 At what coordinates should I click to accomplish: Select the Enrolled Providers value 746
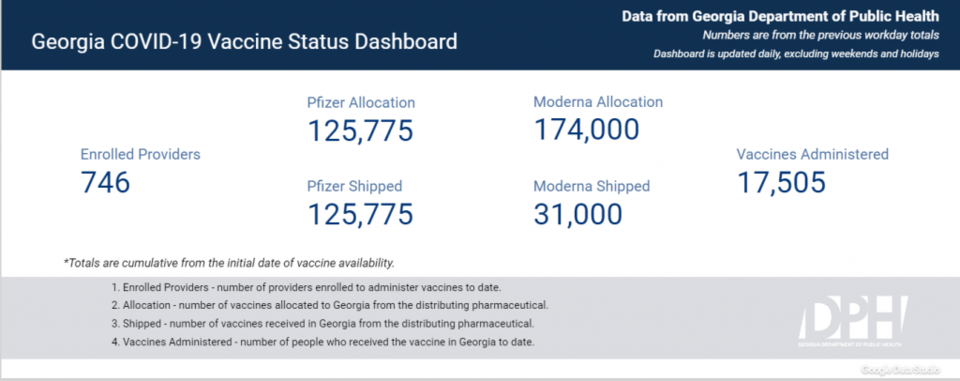[x=105, y=183]
